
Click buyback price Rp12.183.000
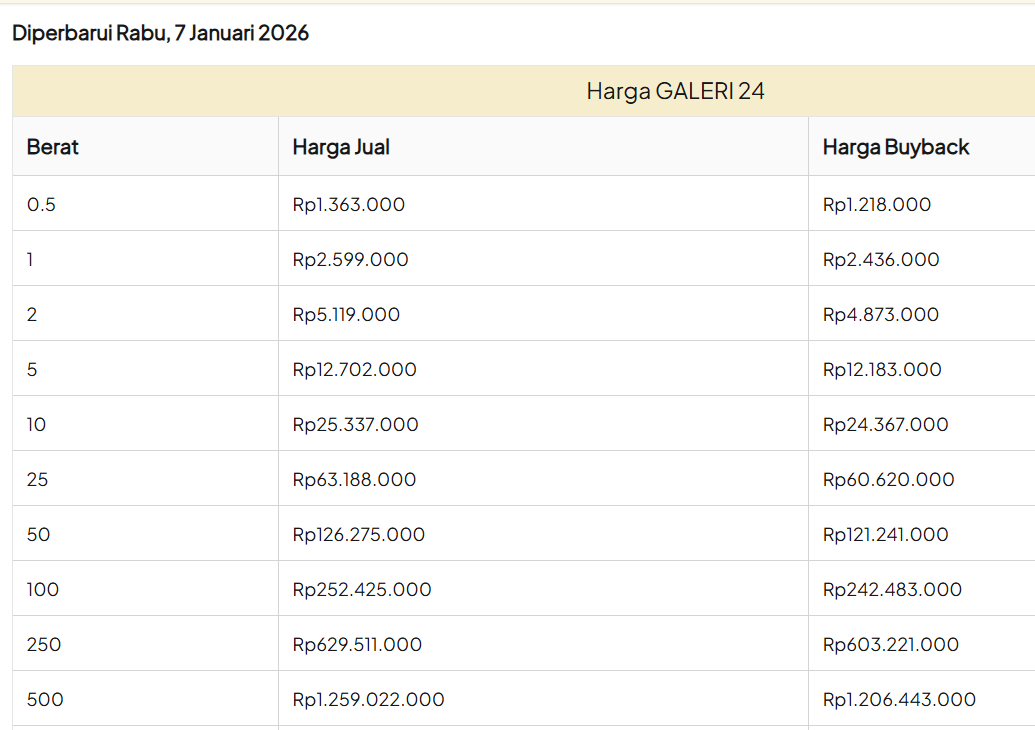point(882,369)
